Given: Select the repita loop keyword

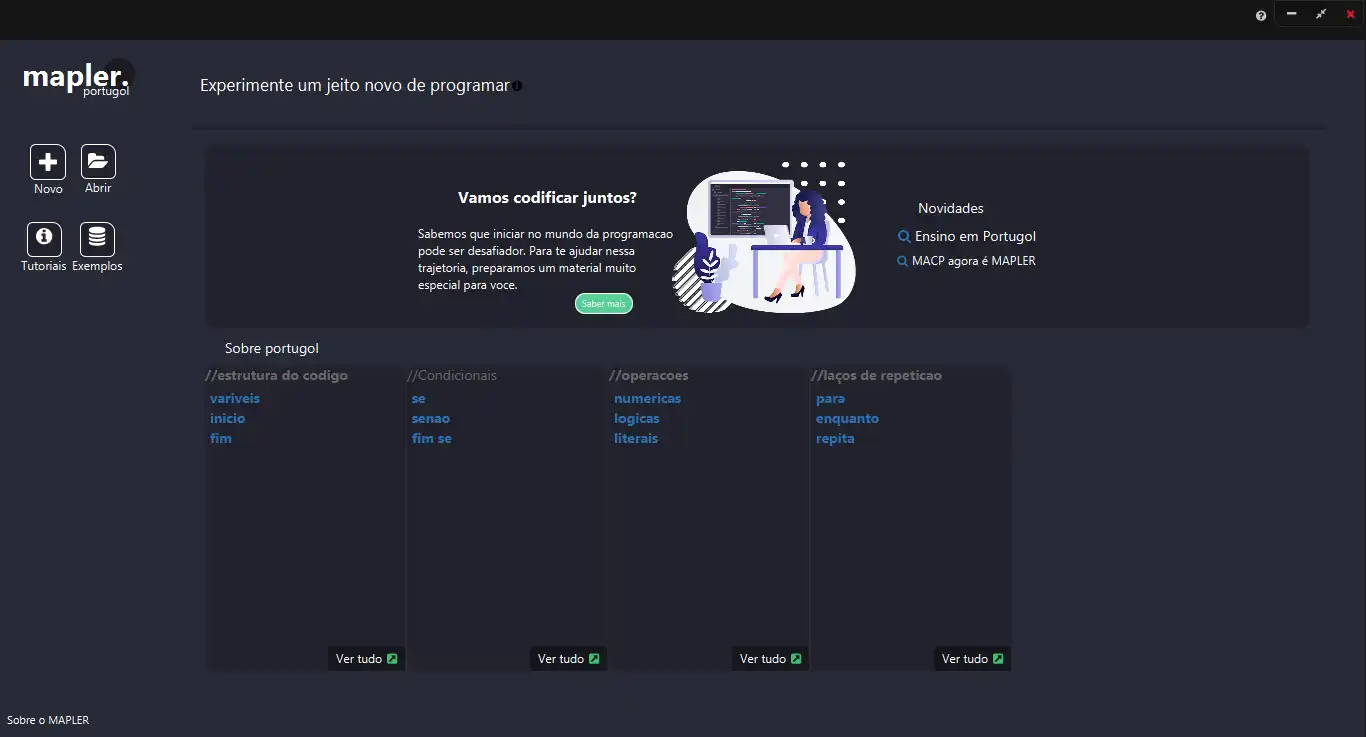Looking at the screenshot, I should tap(835, 438).
